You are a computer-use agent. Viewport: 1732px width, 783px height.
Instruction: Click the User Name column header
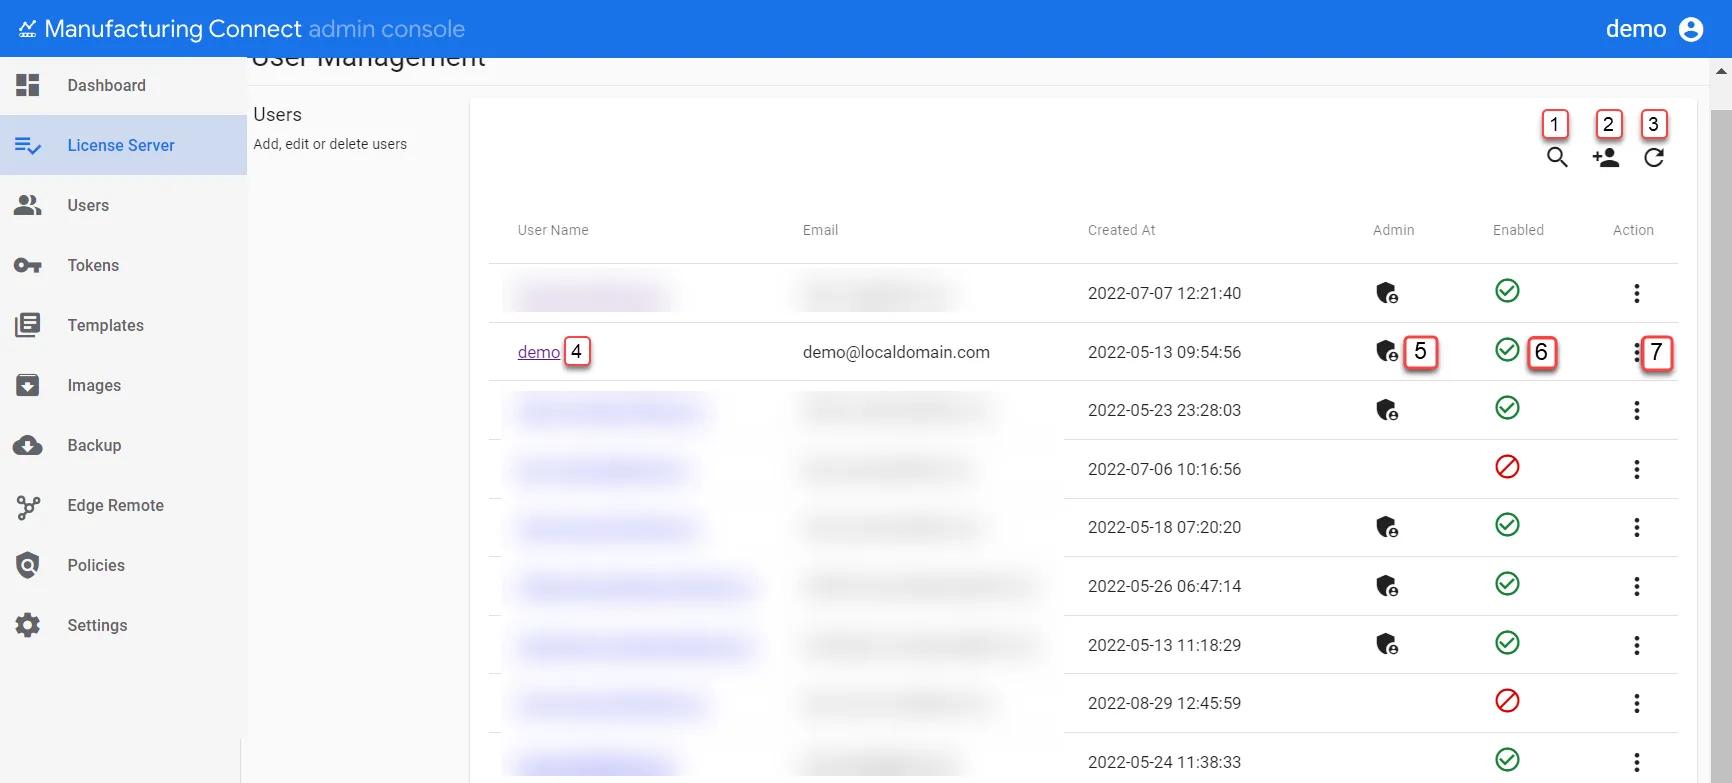click(x=553, y=230)
